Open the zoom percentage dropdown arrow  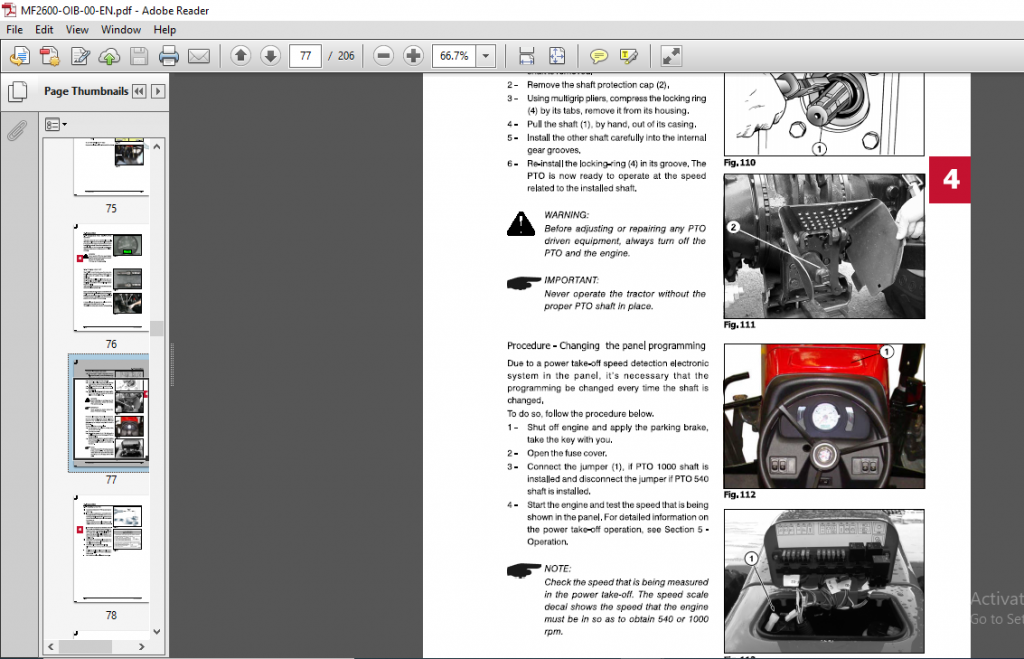pos(485,56)
